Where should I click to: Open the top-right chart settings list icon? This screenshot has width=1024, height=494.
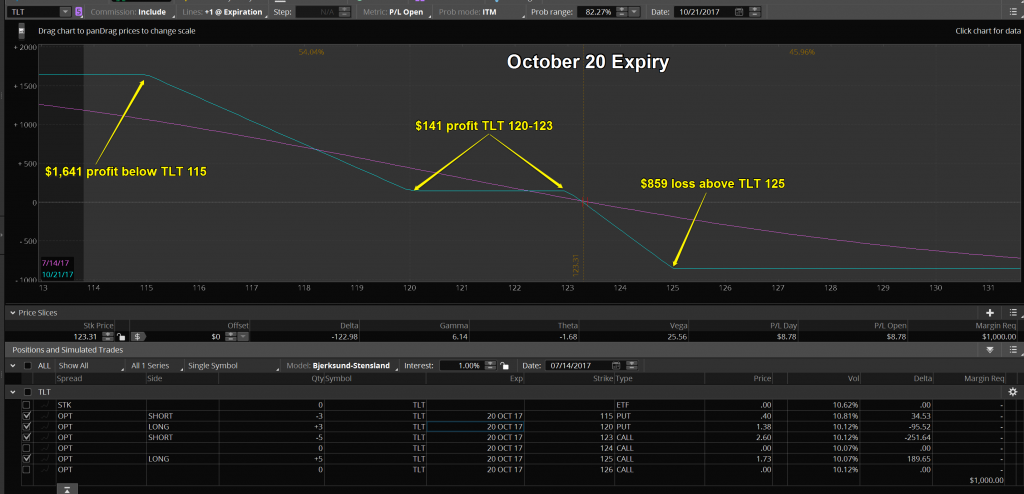(1012, 11)
